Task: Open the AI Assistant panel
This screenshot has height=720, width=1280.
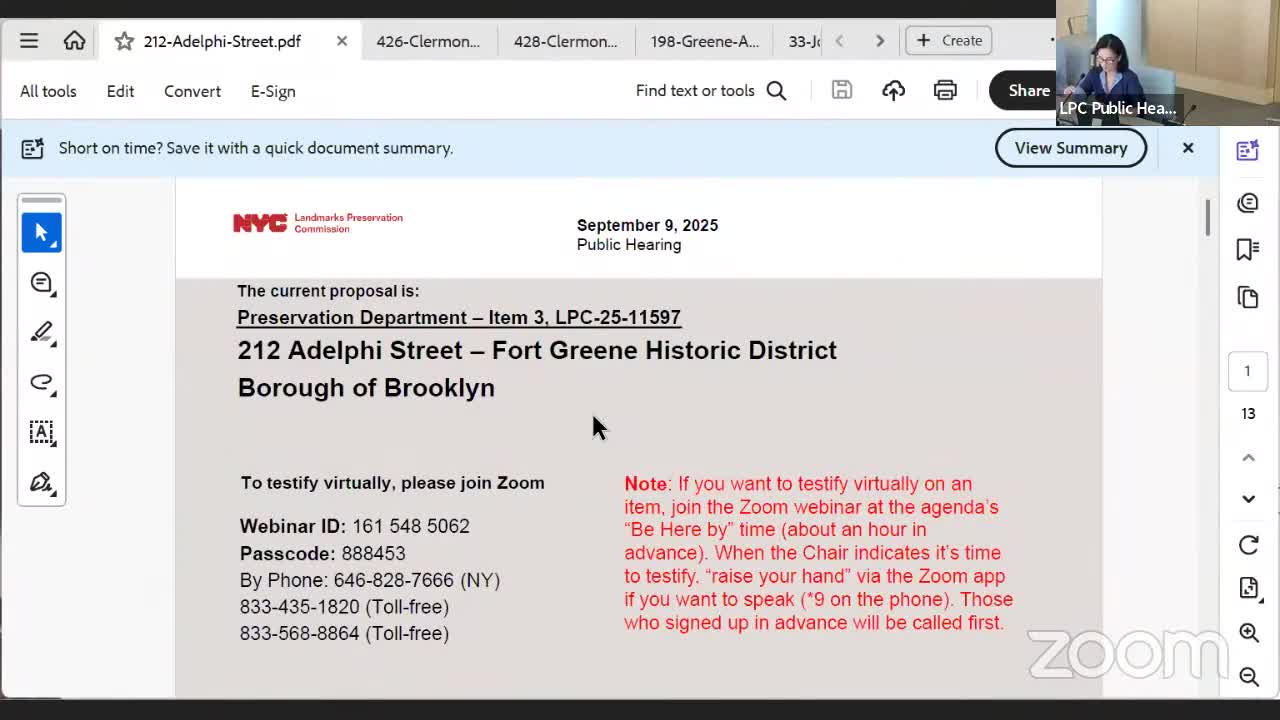Action: [1247, 151]
